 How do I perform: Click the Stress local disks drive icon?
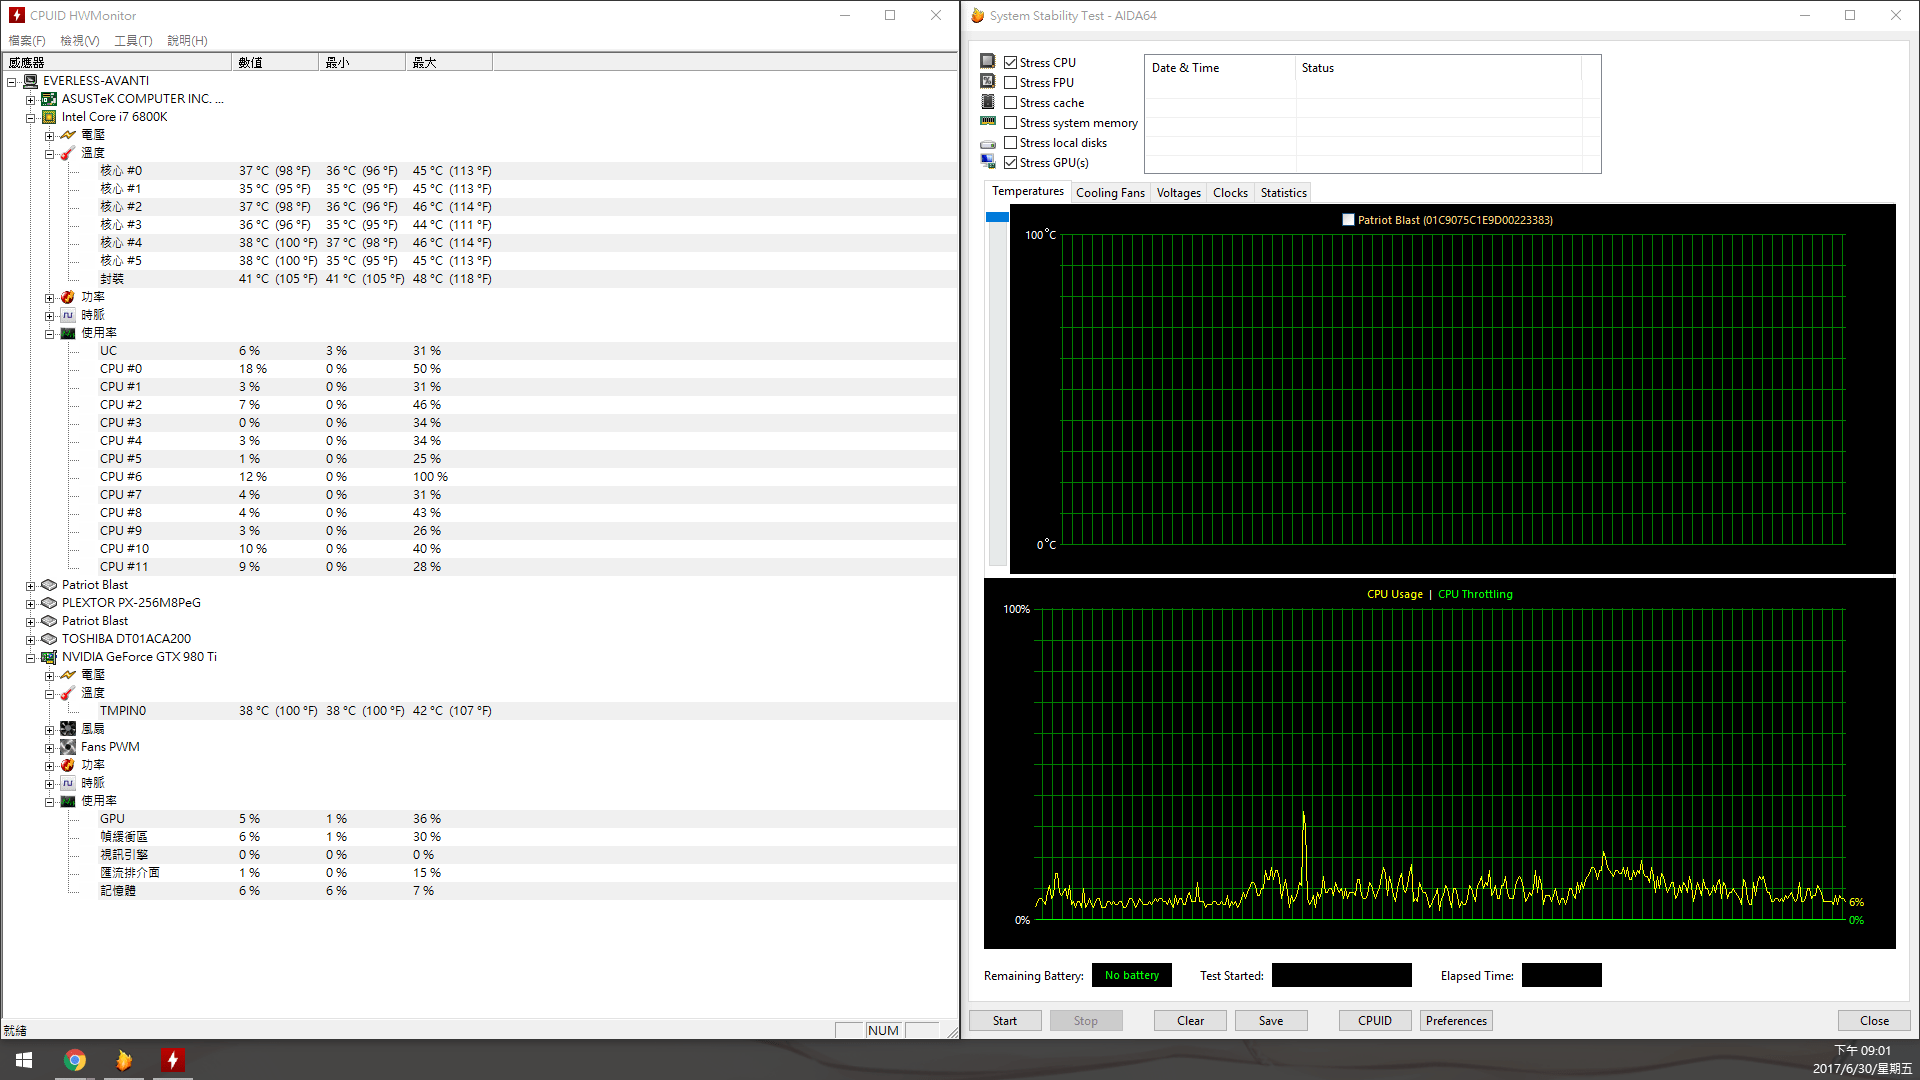[988, 143]
